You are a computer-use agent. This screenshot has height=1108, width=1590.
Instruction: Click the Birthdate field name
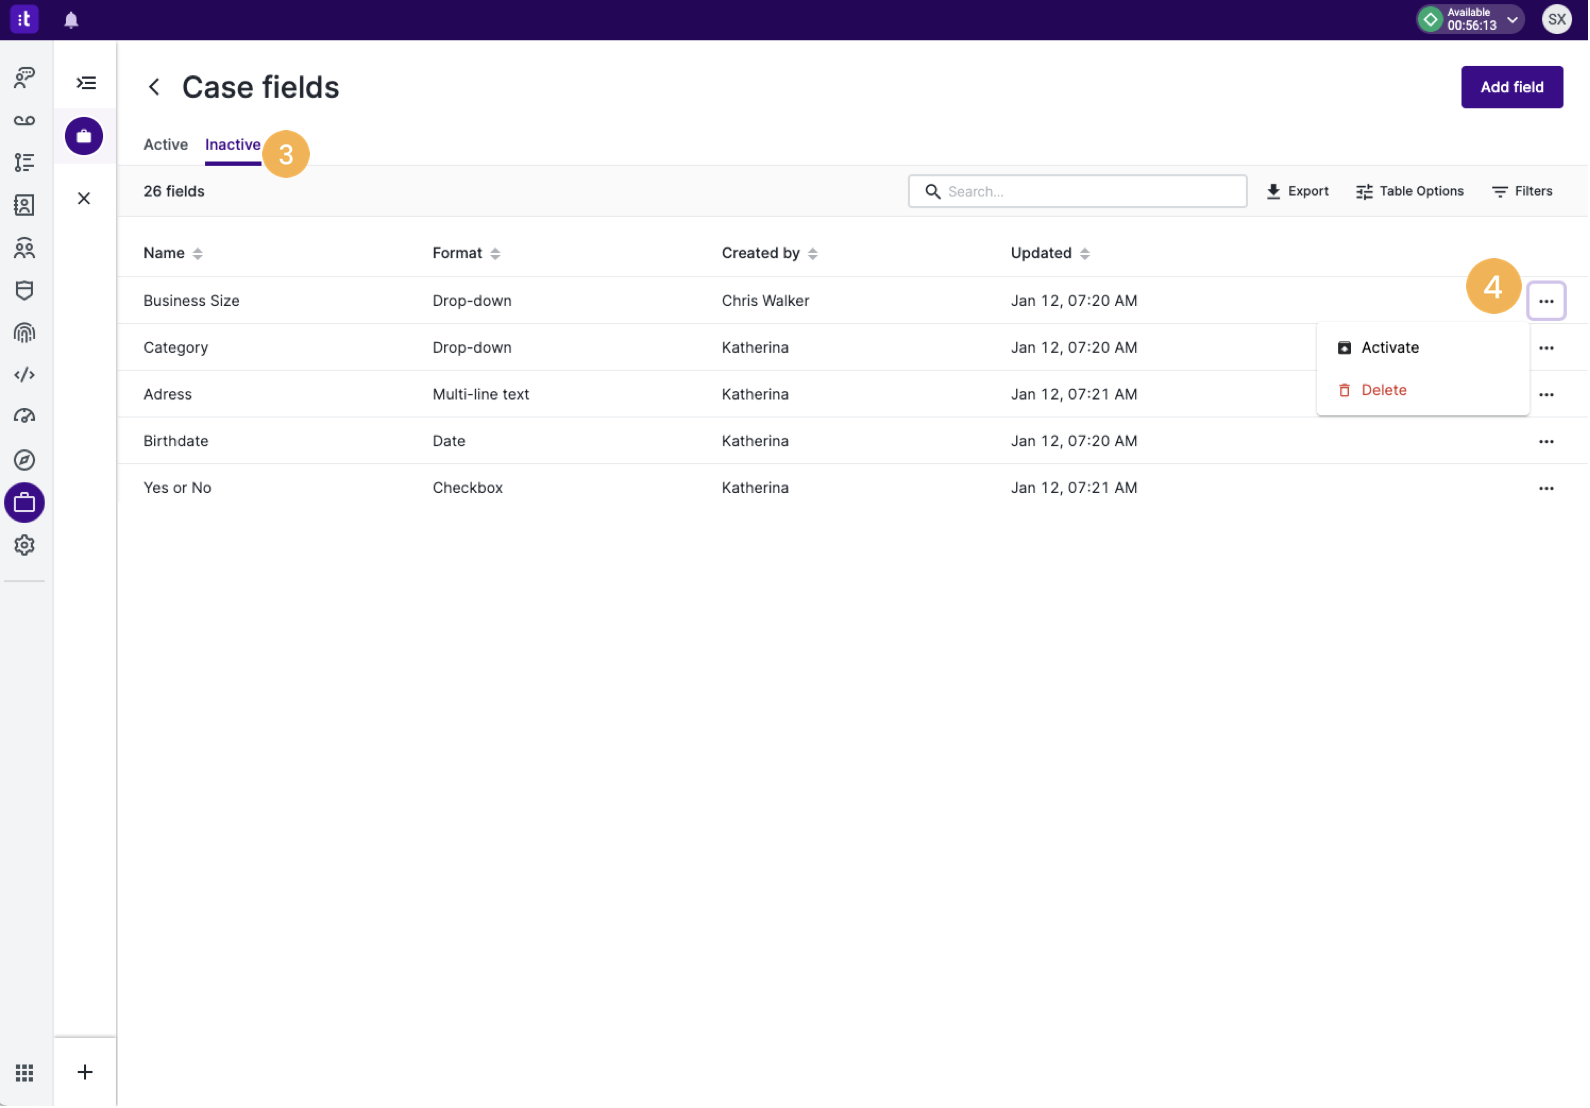pos(176,441)
